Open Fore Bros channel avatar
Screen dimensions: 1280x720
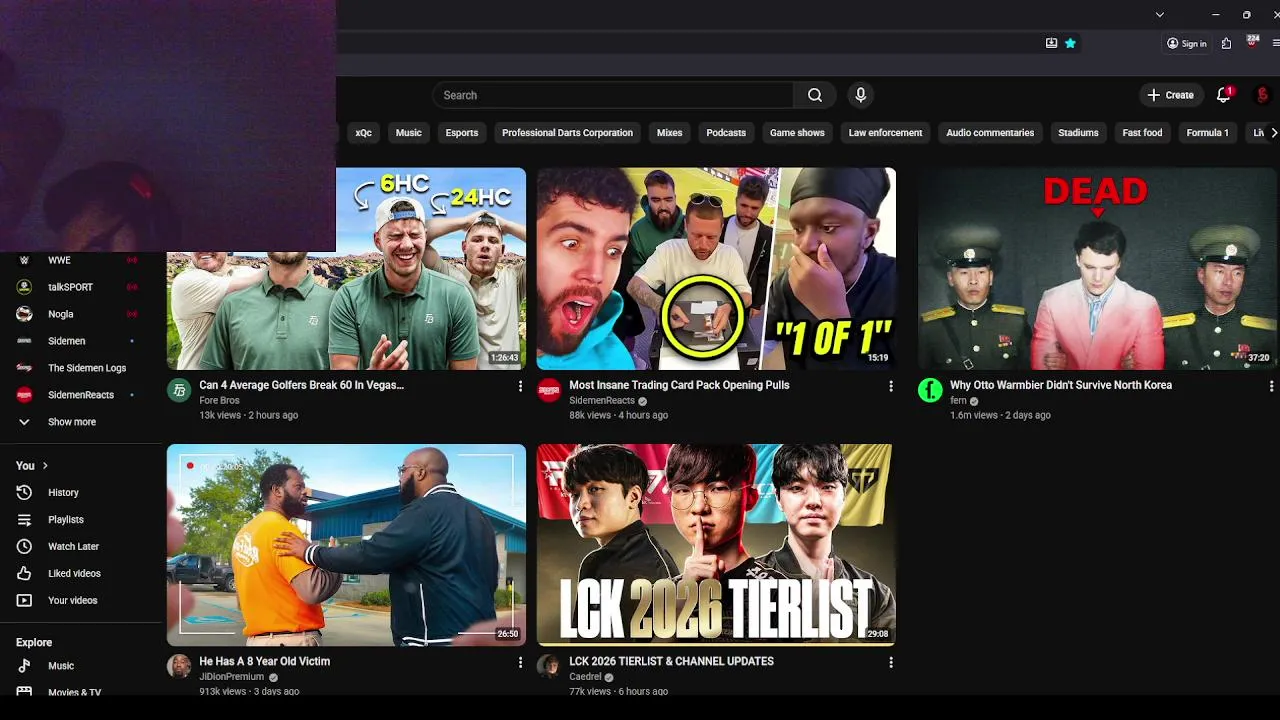pos(179,390)
